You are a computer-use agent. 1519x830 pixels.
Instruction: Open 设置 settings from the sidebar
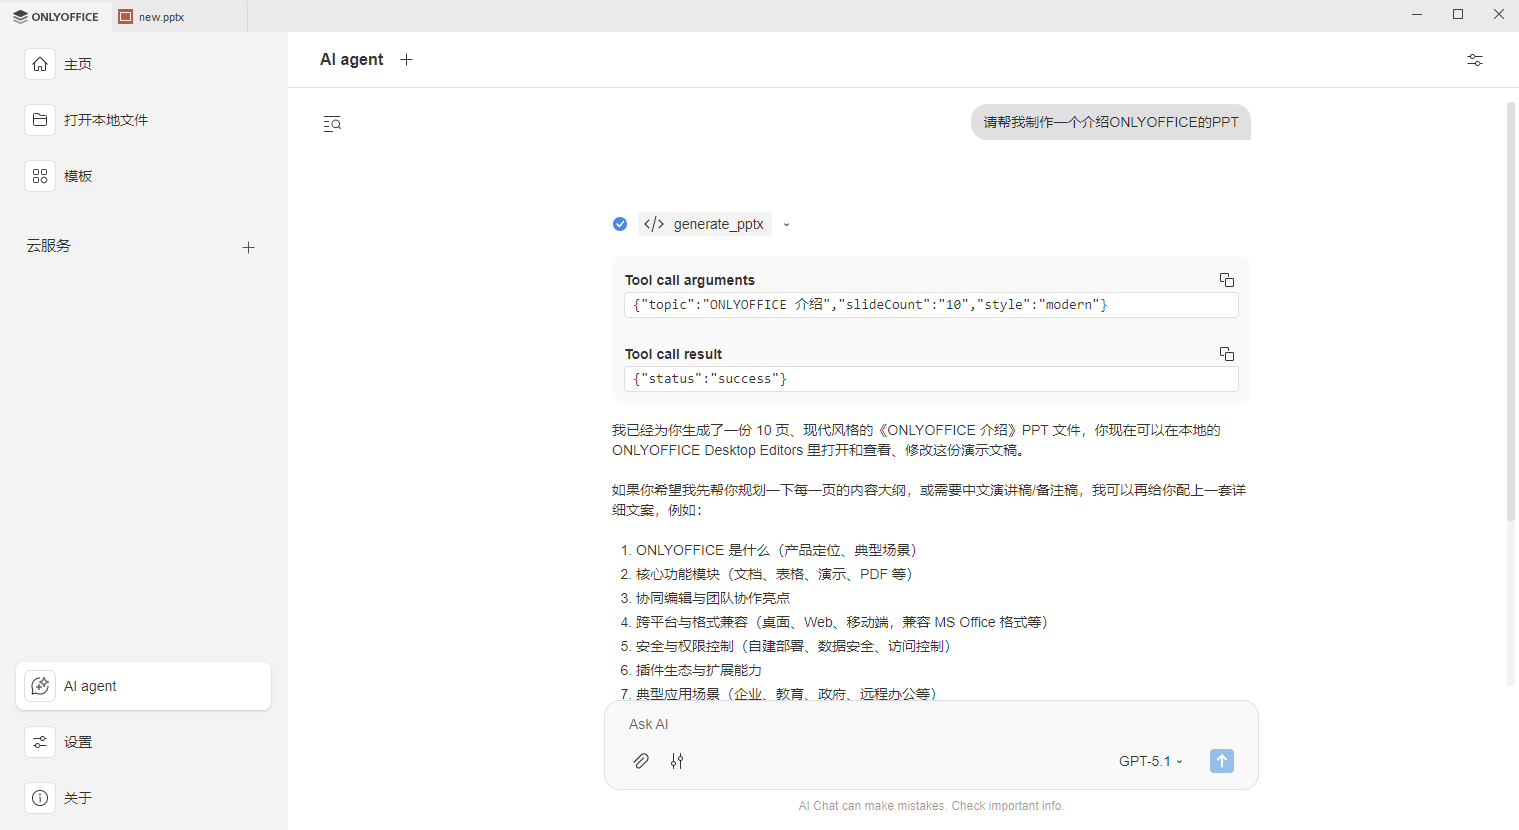coord(40,742)
